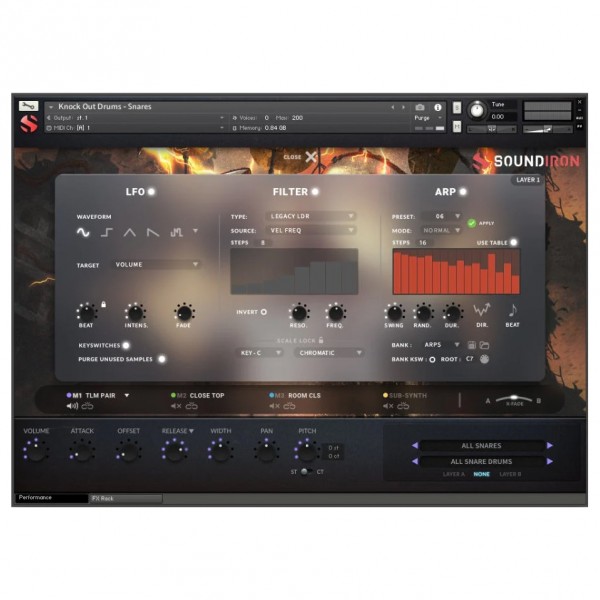This screenshot has height=600, width=600.
Task: Click link icon under Sub-Synth
Action: pyautogui.click(x=403, y=406)
